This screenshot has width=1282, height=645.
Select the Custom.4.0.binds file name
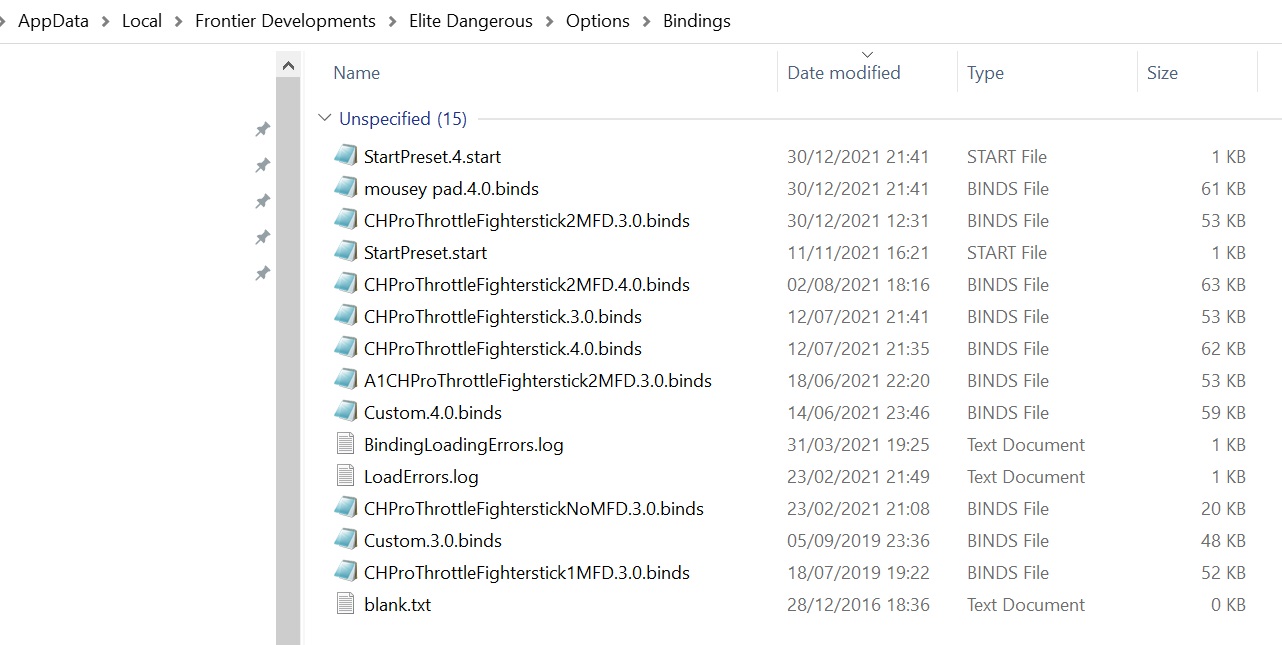(433, 412)
